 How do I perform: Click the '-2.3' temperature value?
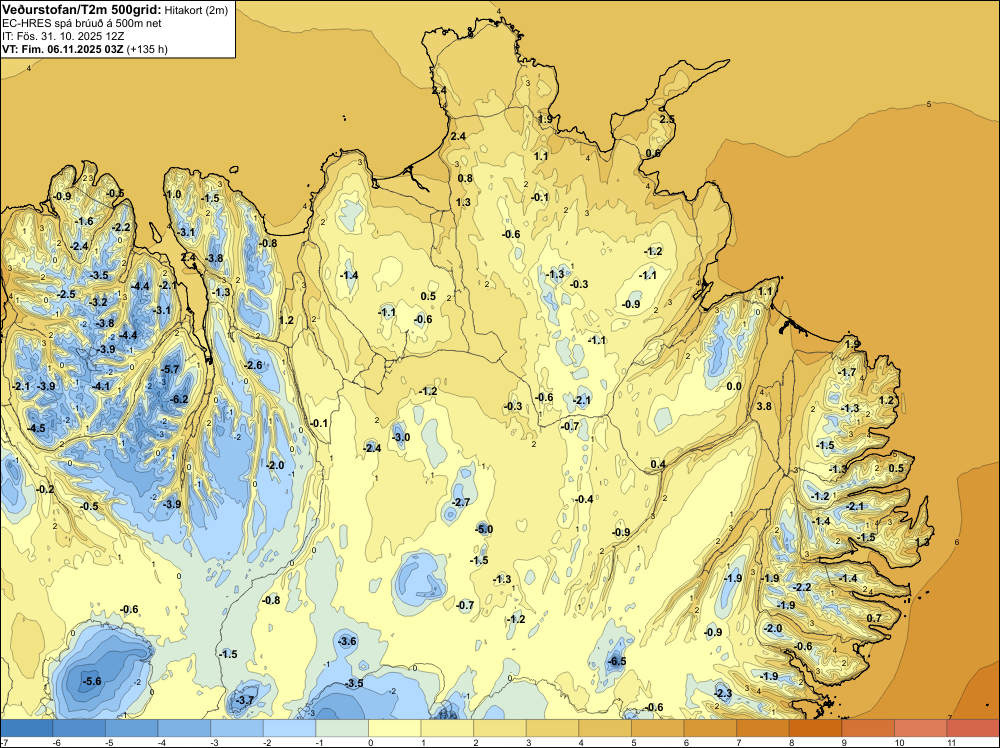tap(723, 693)
